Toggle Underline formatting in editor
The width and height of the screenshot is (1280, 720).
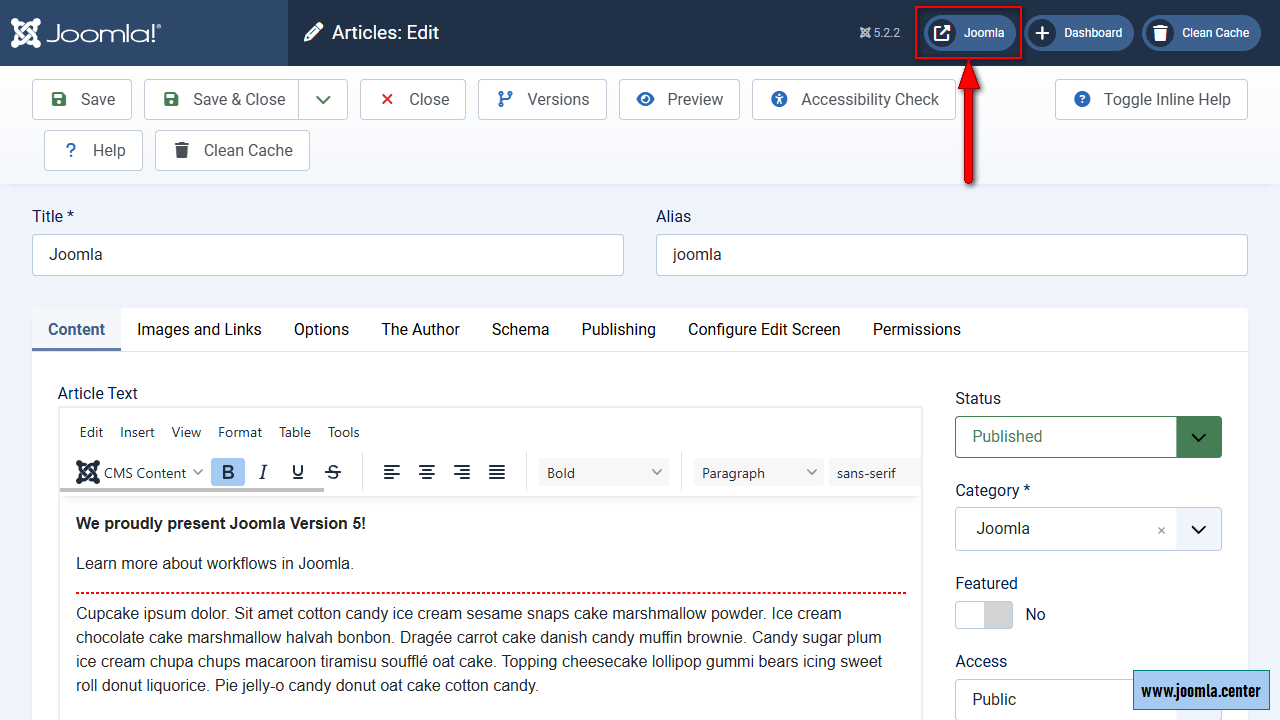point(298,472)
